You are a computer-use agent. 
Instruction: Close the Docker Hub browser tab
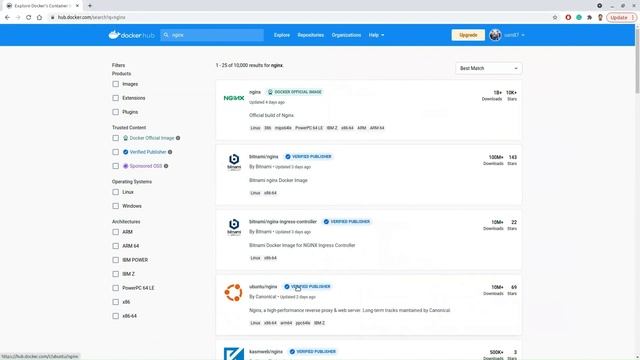point(77,6)
